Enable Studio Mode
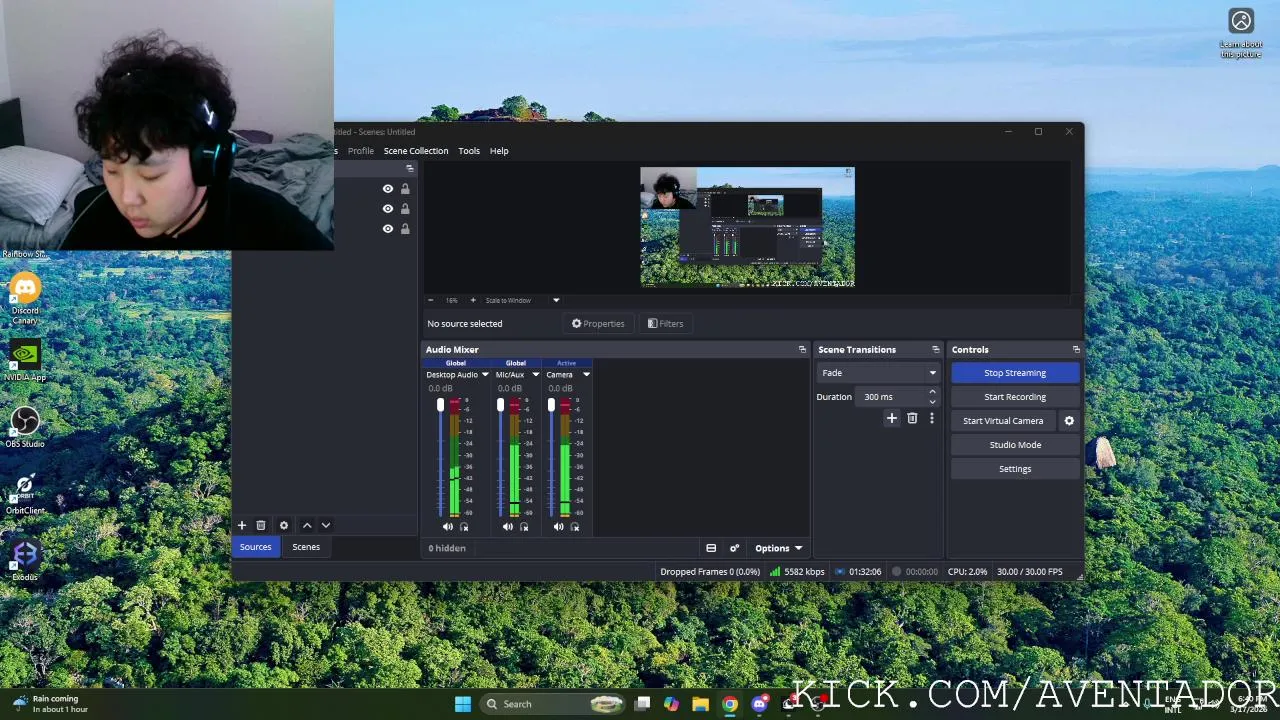1280x720 pixels. pos(1015,445)
